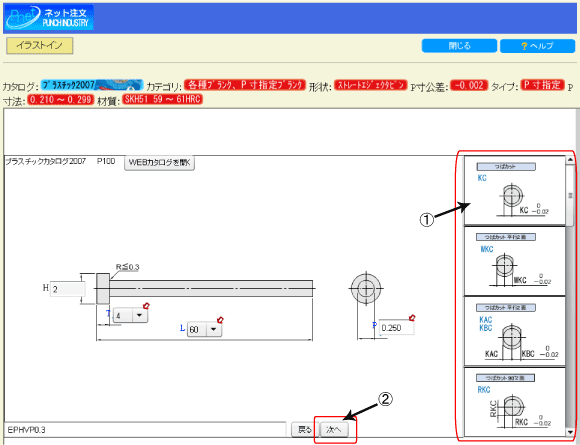This screenshot has width=580, height=445.
Task: Click the next button 次へ
Action: click(x=334, y=429)
